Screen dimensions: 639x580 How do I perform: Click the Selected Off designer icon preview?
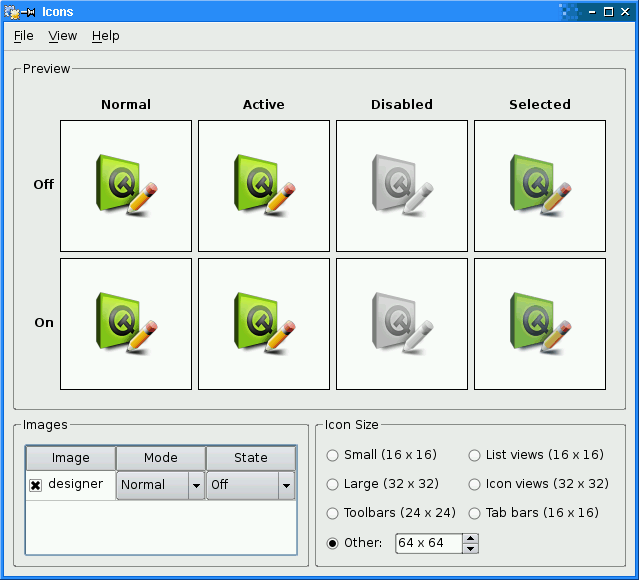click(x=540, y=186)
